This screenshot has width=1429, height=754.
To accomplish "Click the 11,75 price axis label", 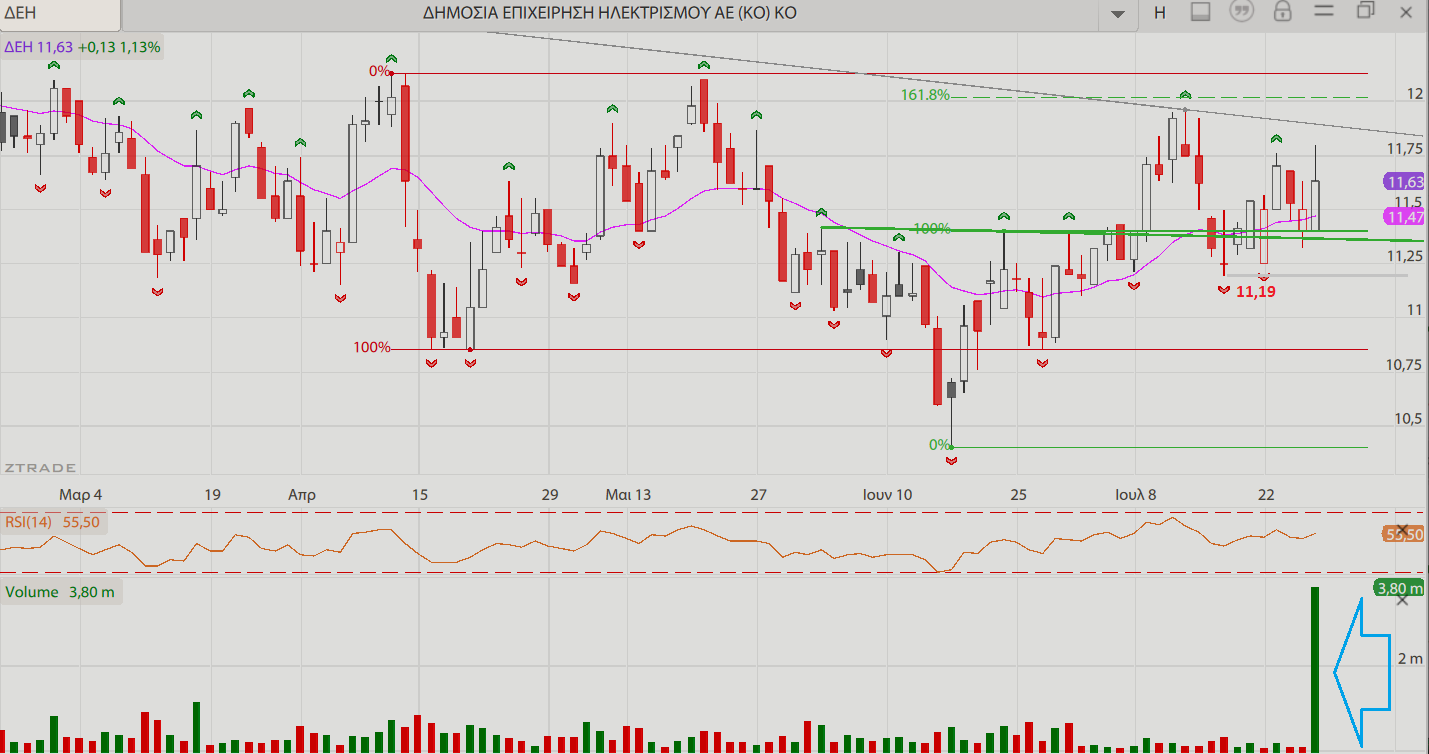I will (1405, 149).
